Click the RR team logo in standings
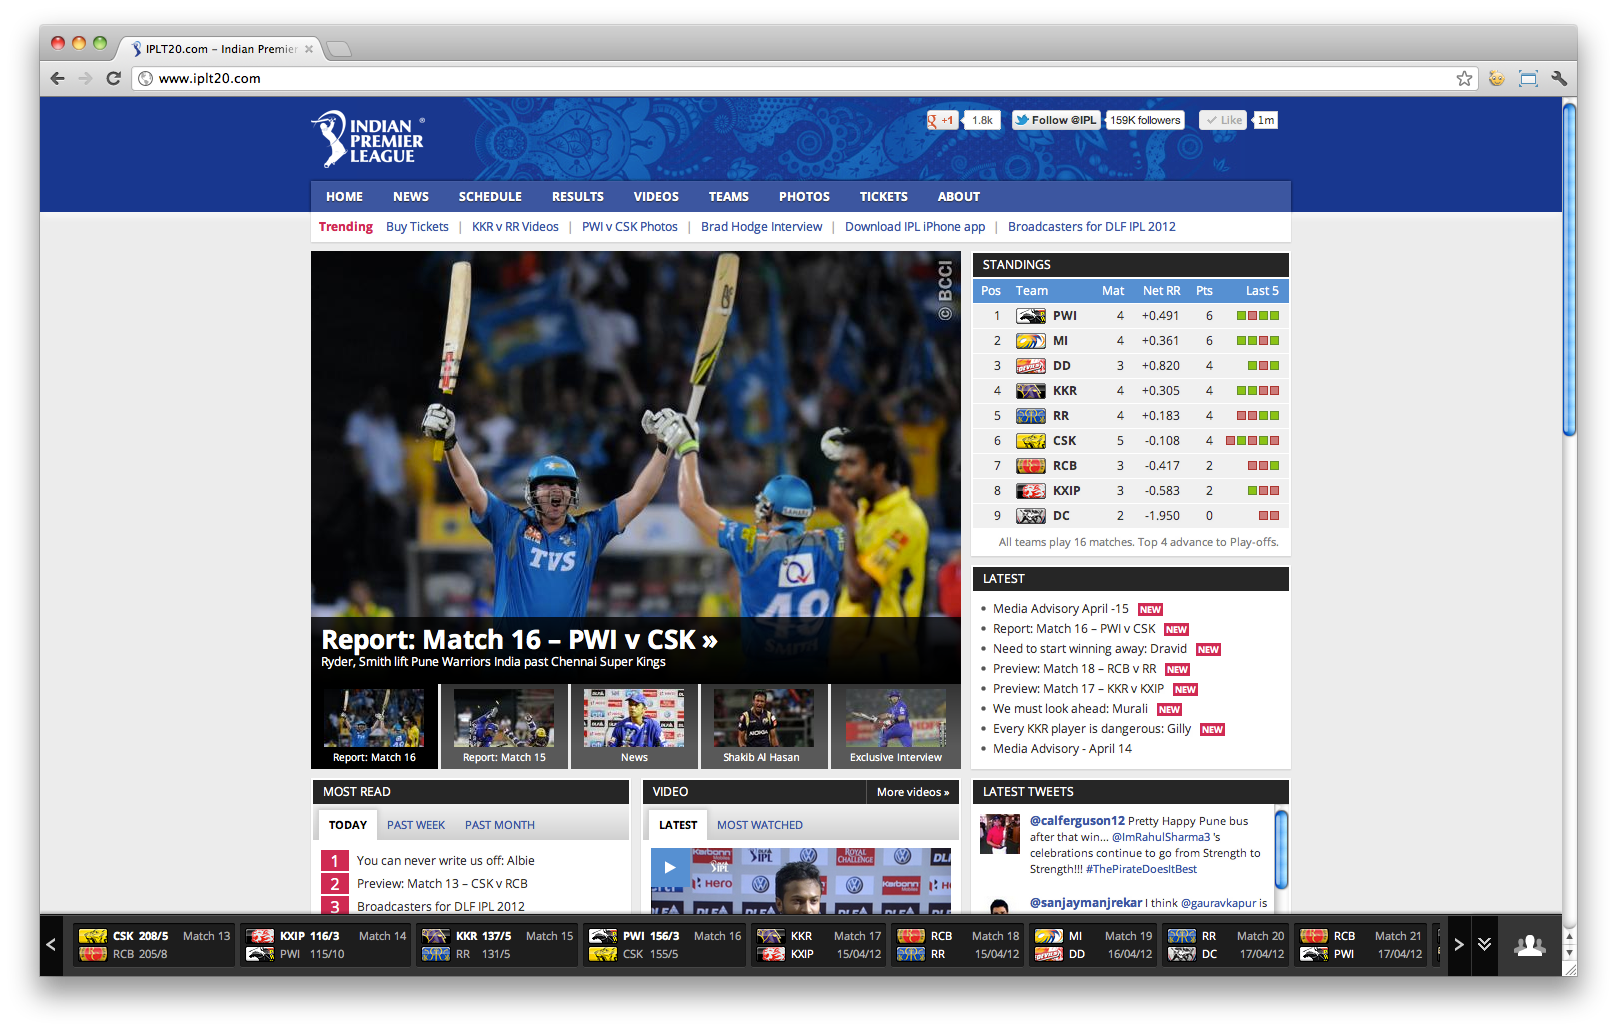 coord(1031,416)
